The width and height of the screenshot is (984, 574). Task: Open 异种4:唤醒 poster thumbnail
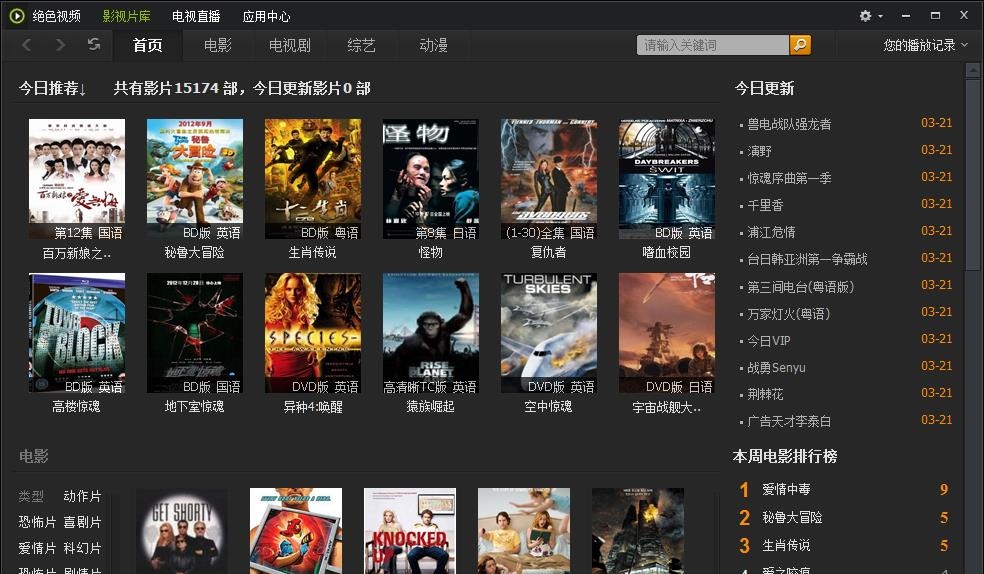[x=313, y=332]
